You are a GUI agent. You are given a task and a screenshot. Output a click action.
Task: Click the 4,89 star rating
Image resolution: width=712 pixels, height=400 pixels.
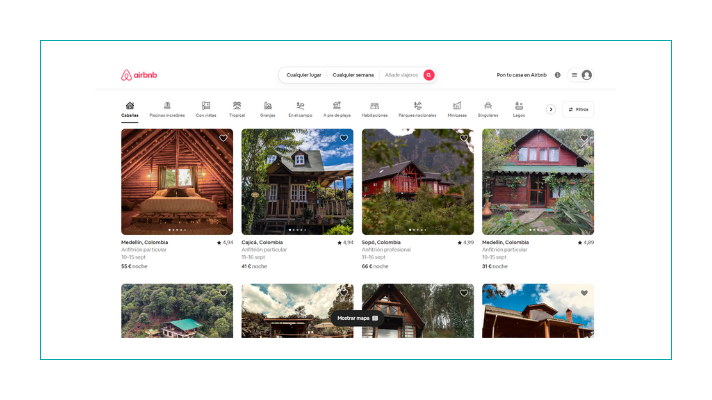pyautogui.click(x=586, y=242)
